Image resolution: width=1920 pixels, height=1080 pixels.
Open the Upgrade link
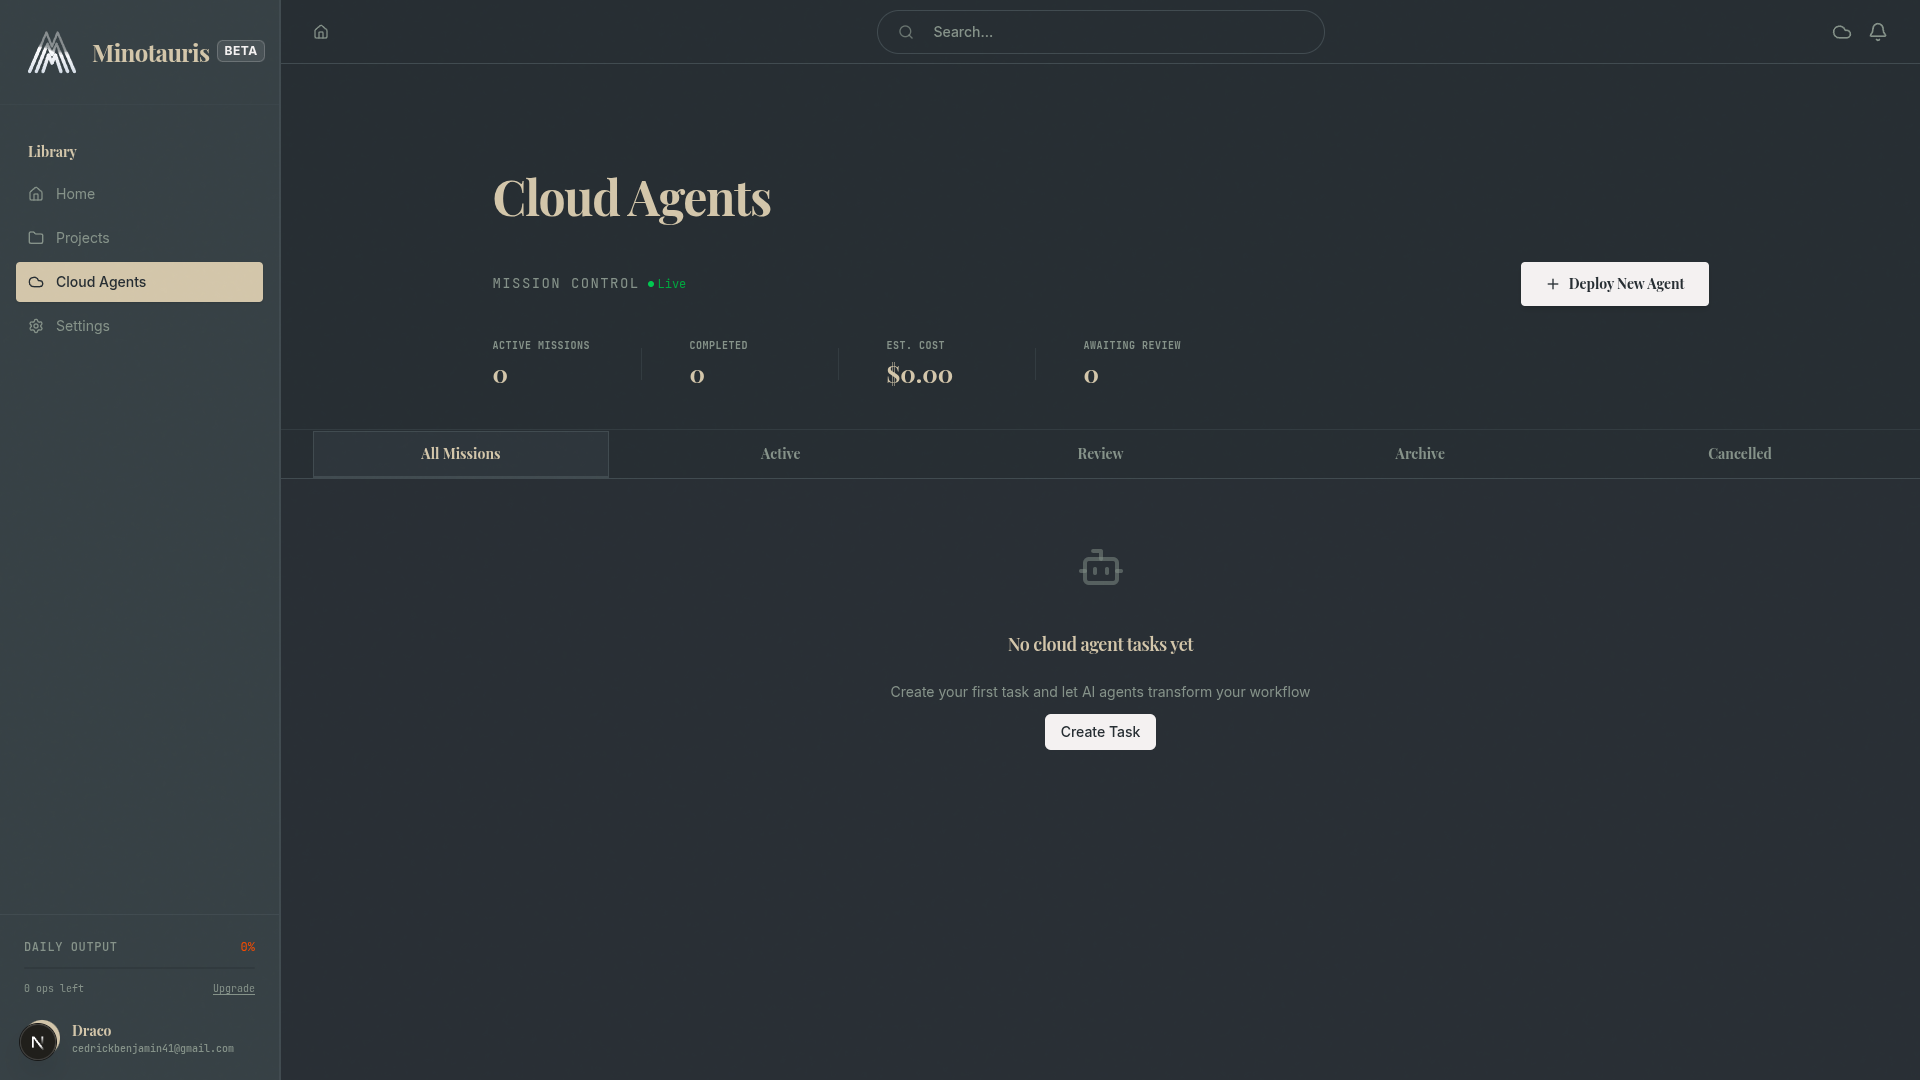(x=233, y=988)
